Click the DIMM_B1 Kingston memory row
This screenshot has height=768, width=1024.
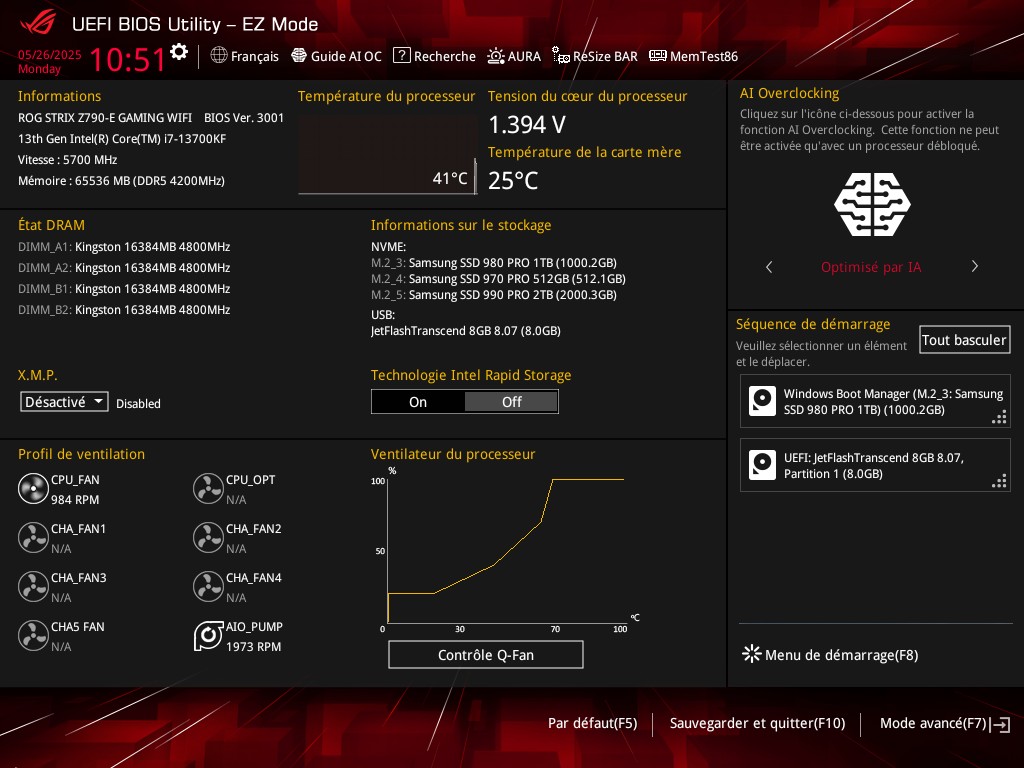pos(124,289)
